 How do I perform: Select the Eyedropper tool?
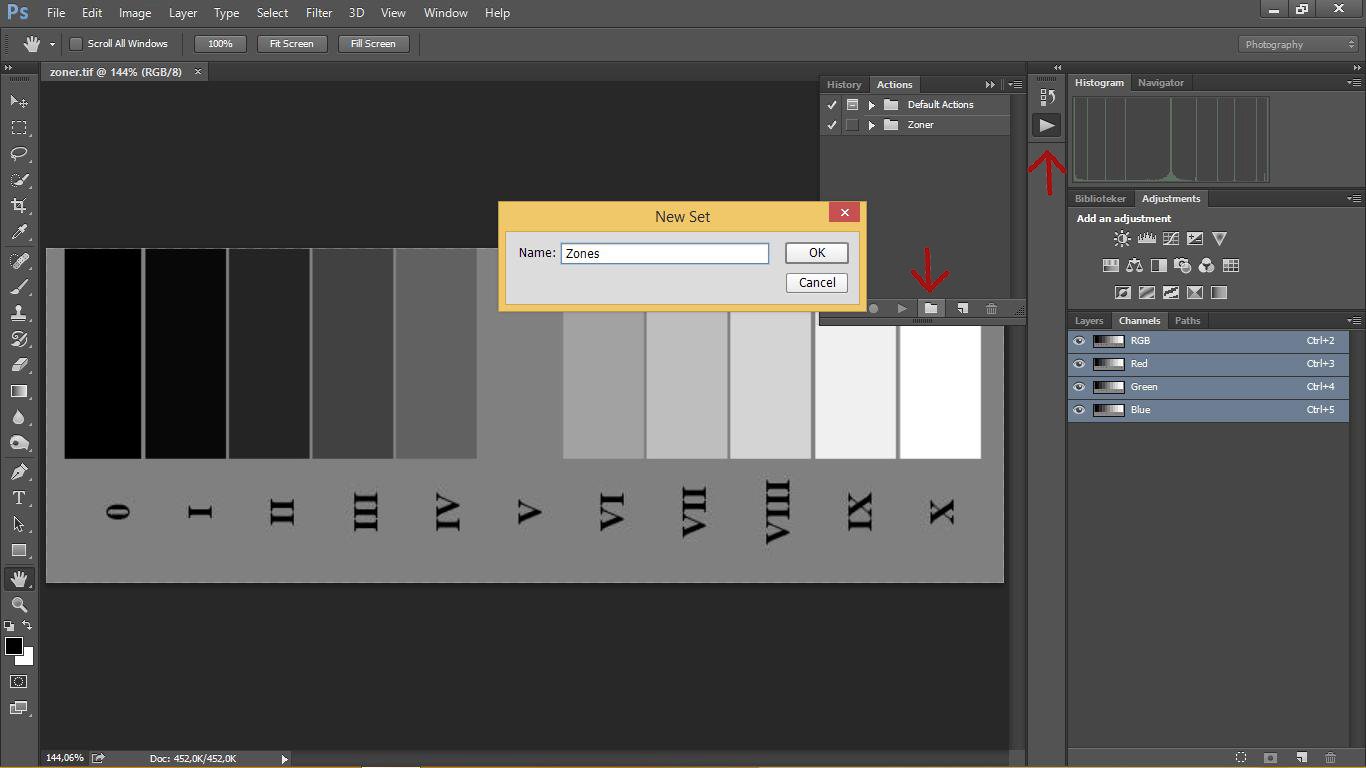[x=19, y=232]
